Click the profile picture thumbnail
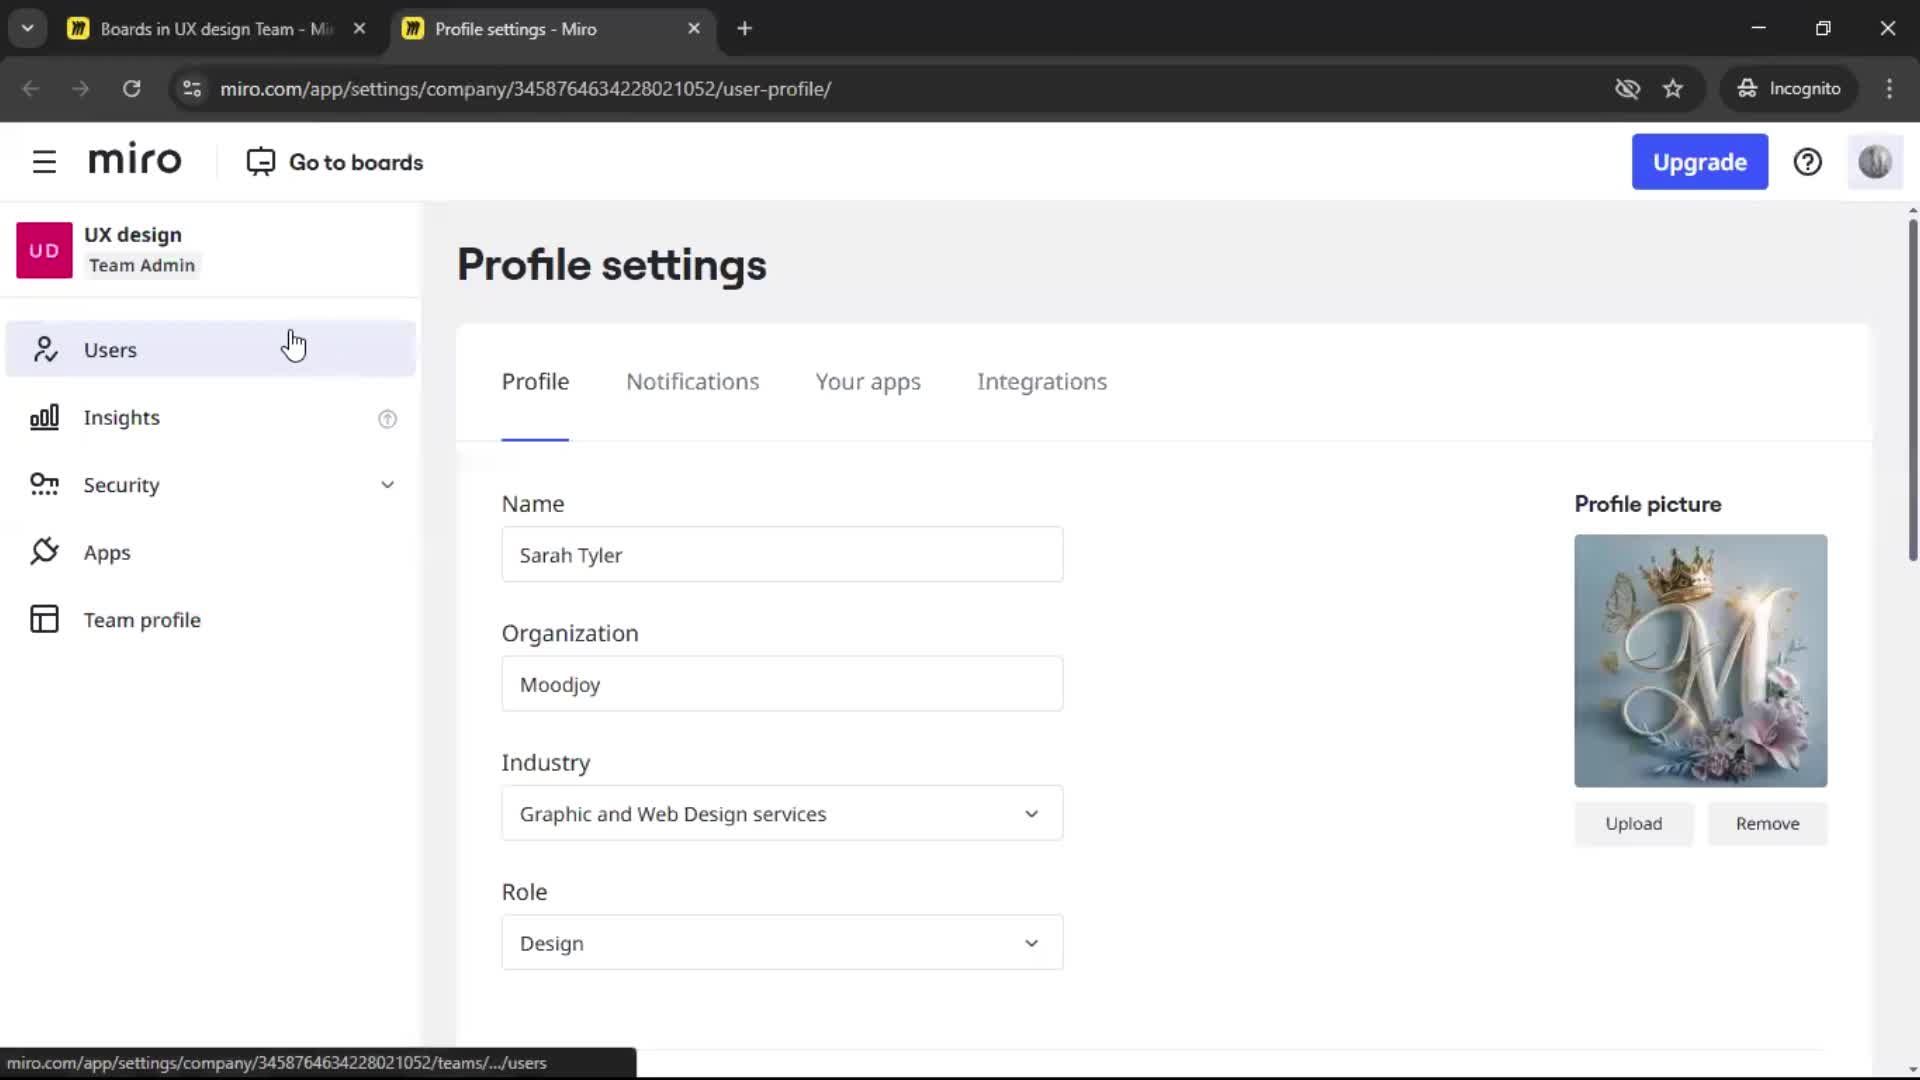Screen dimensions: 1920x1080 (1700, 661)
